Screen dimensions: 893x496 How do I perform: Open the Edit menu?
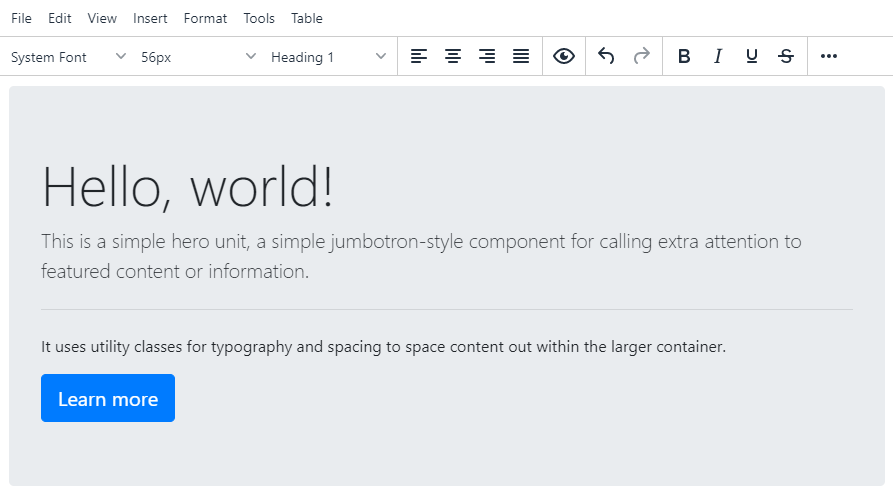tap(60, 18)
